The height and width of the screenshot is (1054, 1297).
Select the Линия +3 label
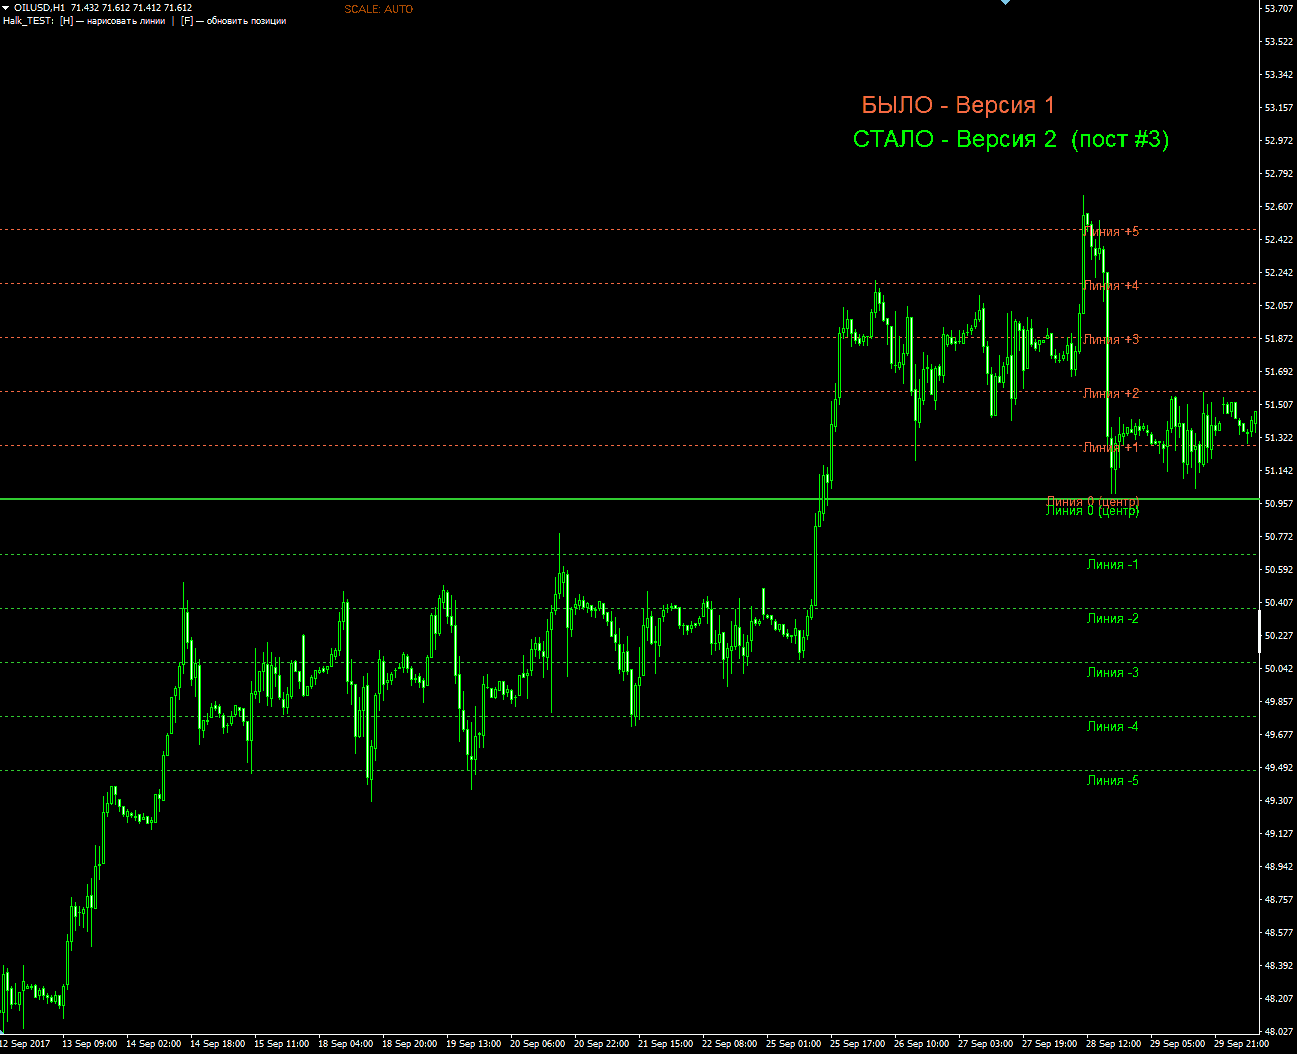click(1111, 339)
